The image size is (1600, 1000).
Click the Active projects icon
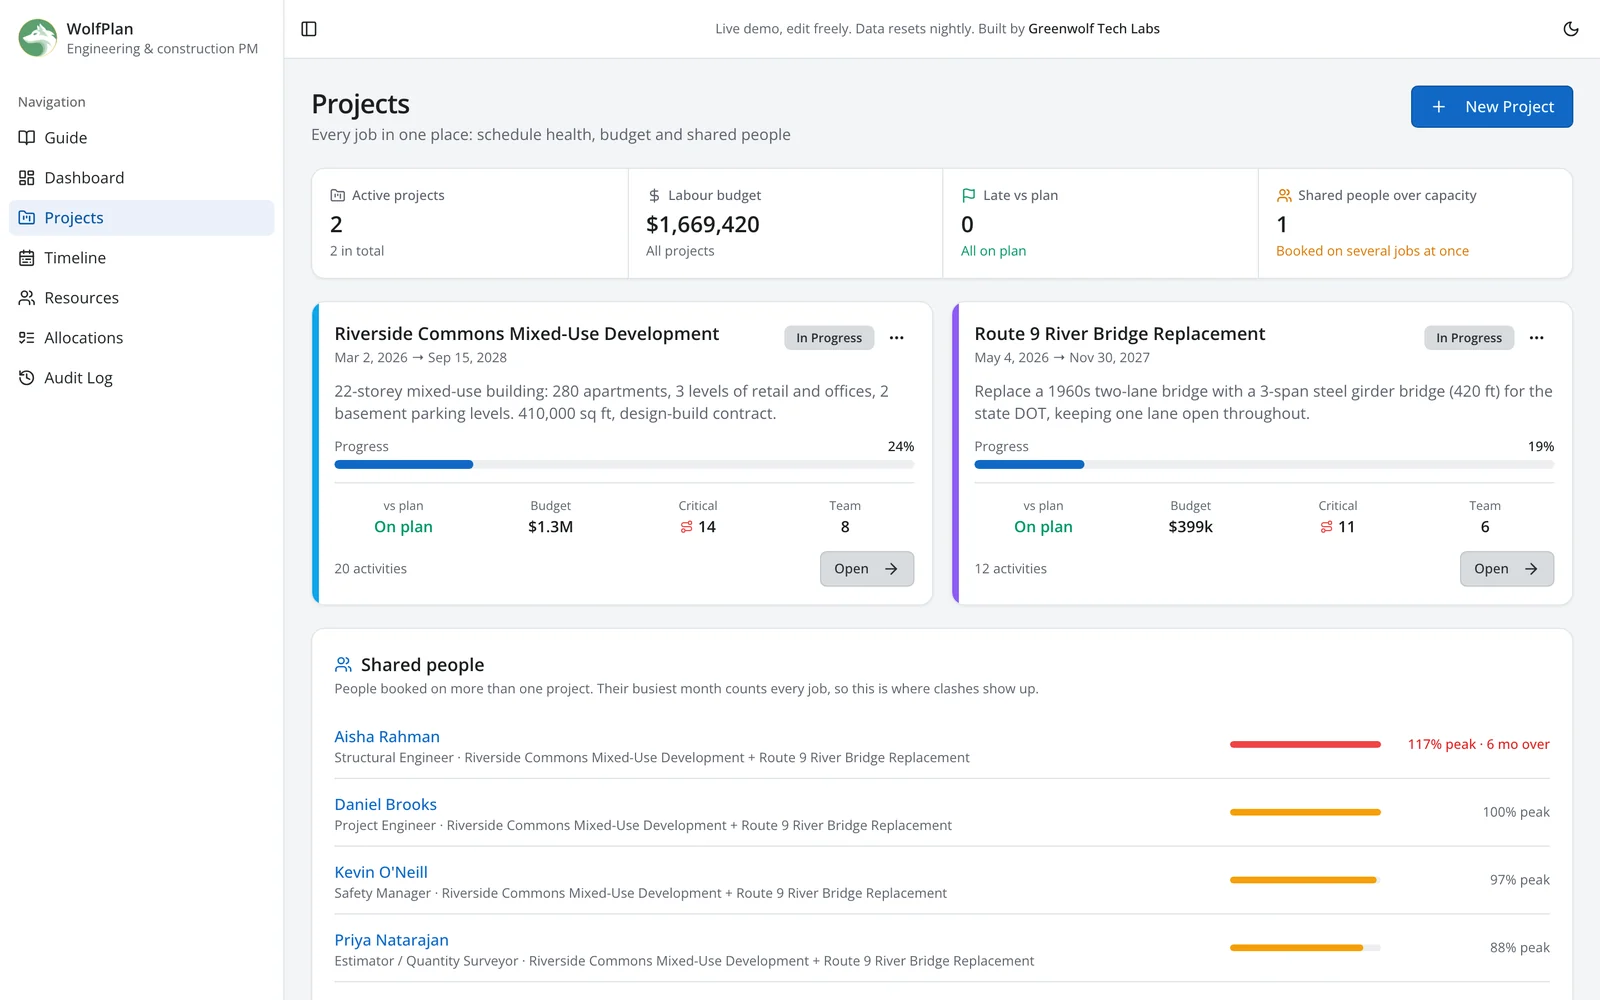338,196
